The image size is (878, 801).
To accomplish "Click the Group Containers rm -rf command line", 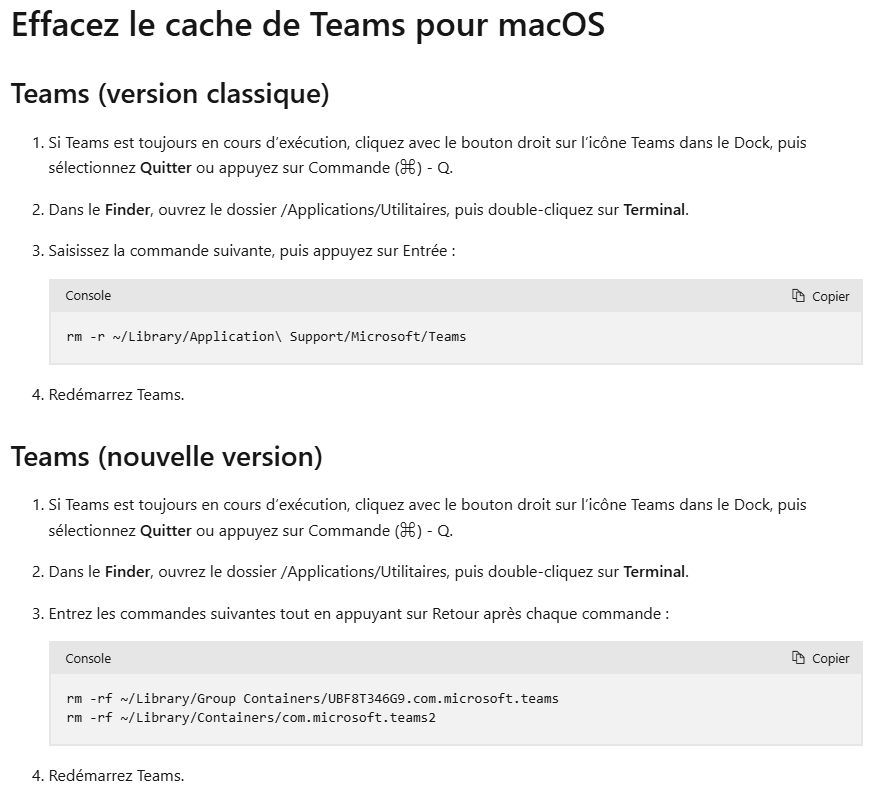I will click(x=312, y=698).
